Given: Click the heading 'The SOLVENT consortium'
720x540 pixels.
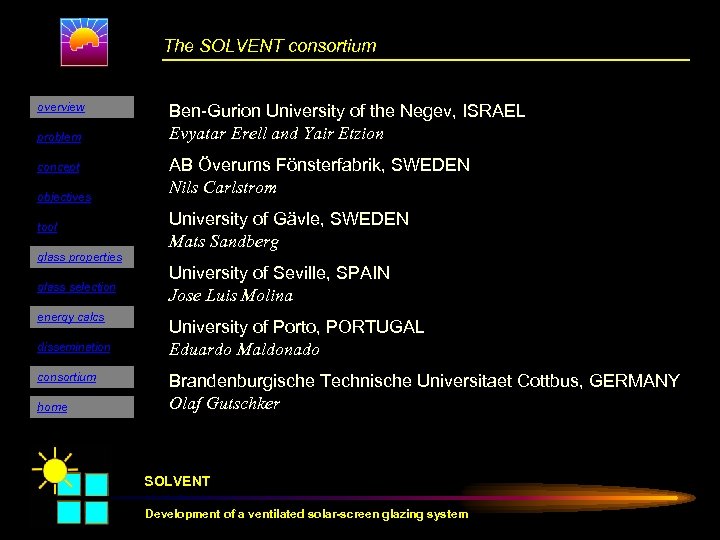Looking at the screenshot, I should coord(270,45).
